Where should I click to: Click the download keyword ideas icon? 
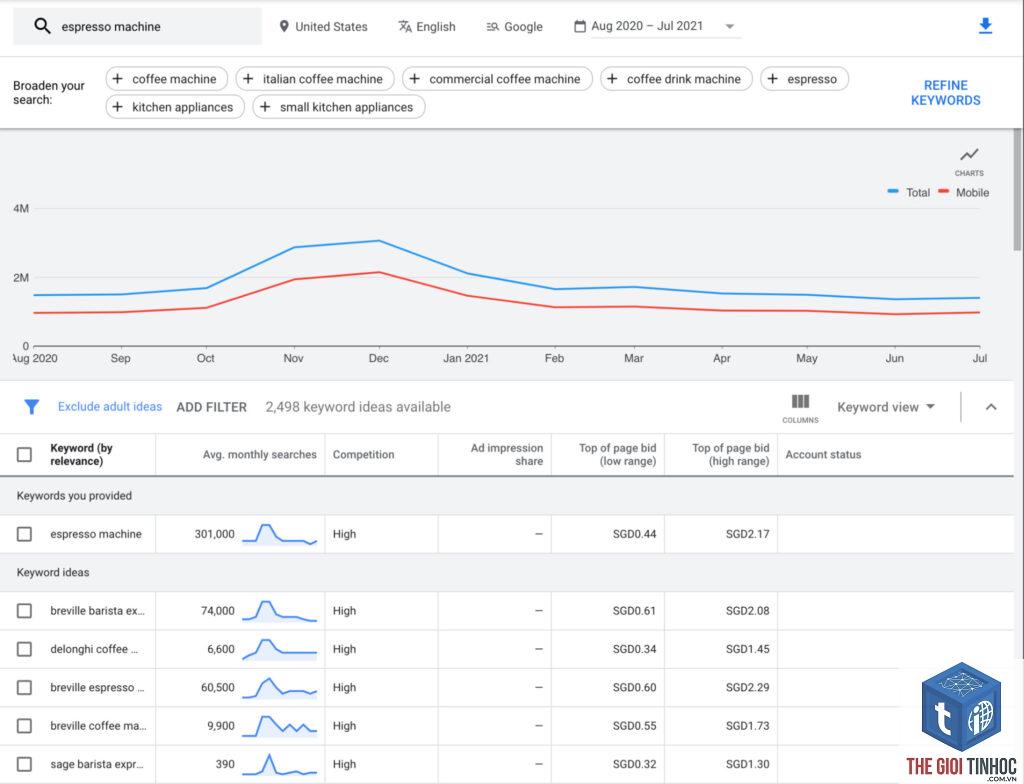(x=985, y=26)
